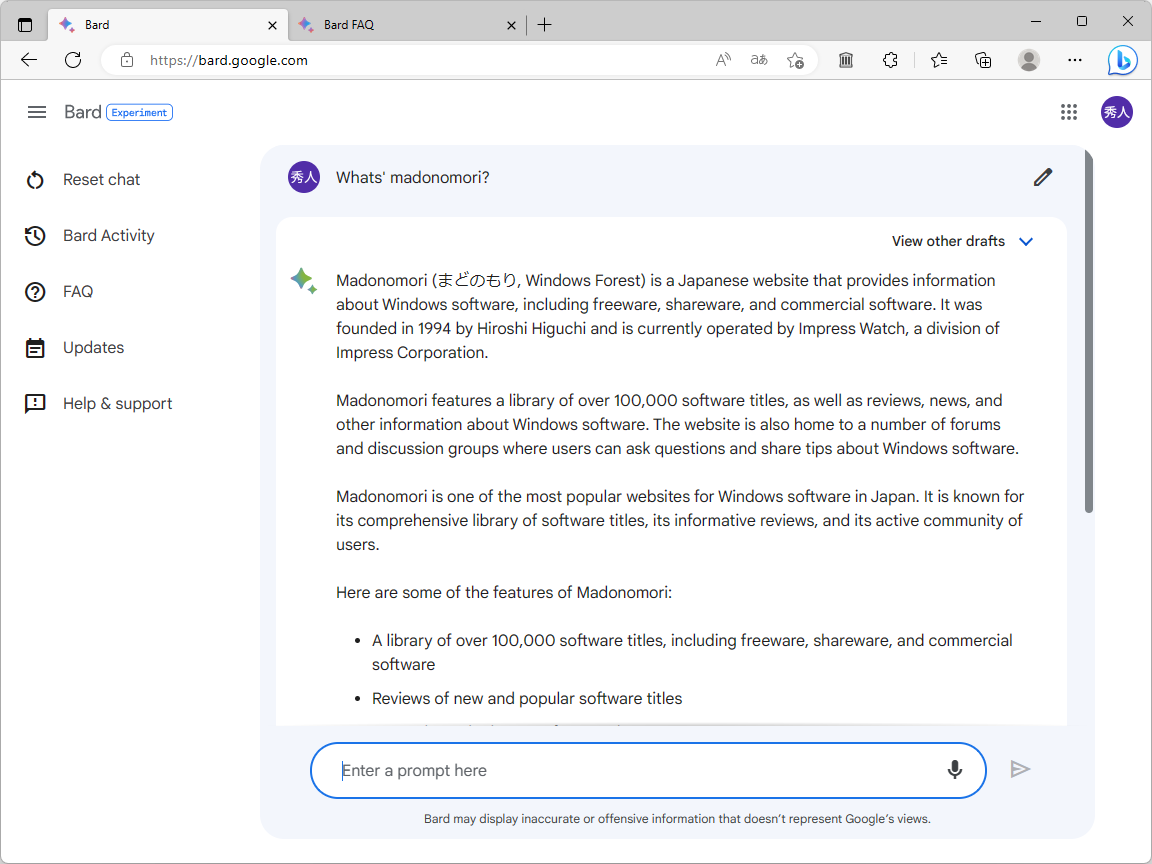Open the hamburger main menu
Viewport: 1152px width, 864px height.
37,112
